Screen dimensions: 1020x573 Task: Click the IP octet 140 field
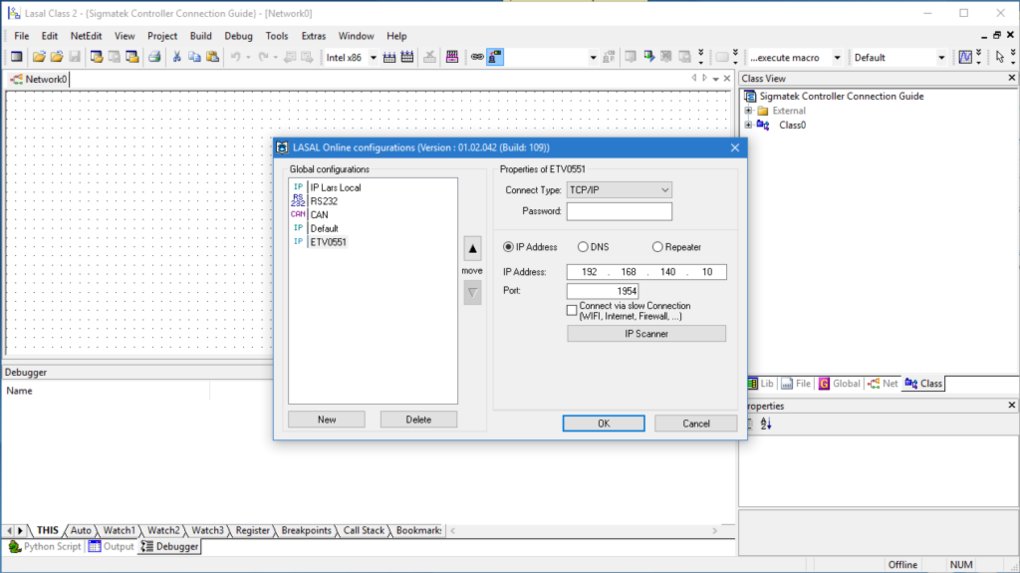click(x=667, y=272)
